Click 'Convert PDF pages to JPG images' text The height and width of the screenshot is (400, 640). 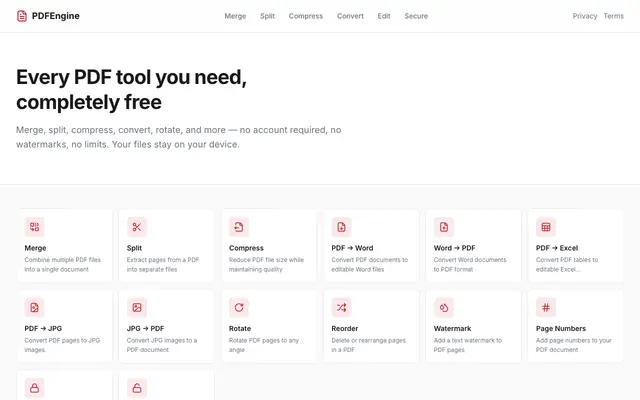62,345
